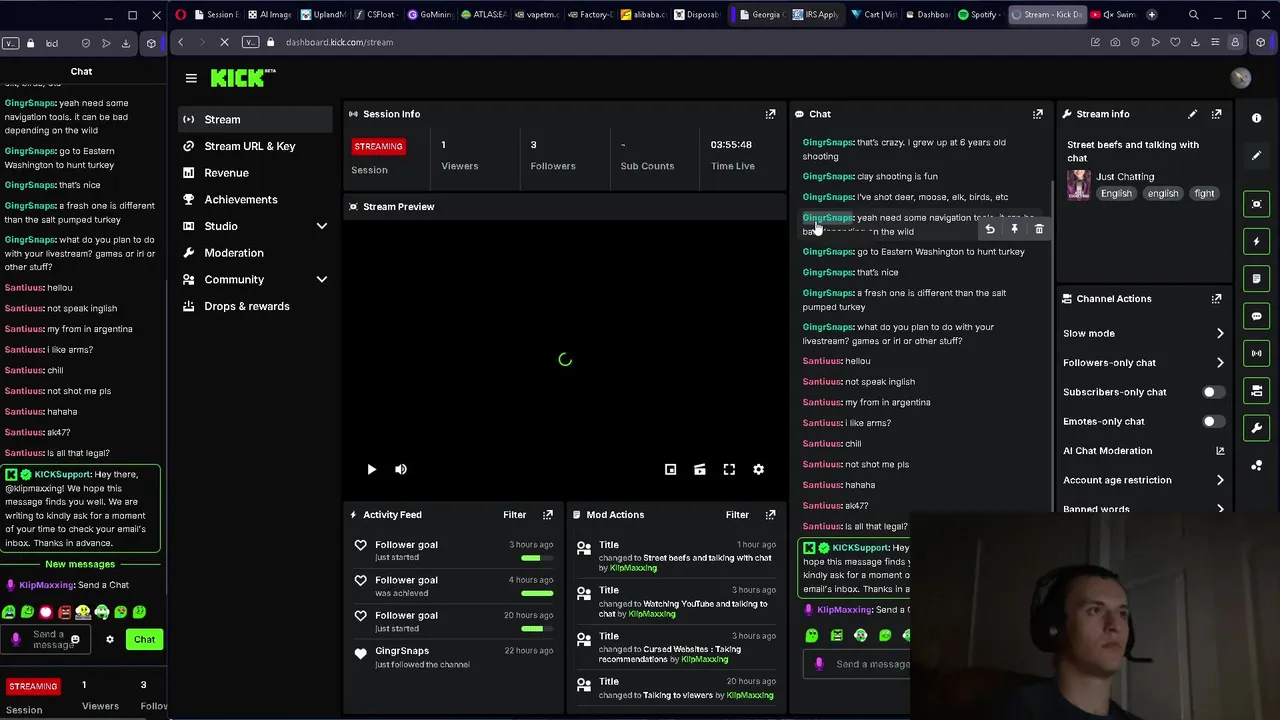Toggle the stream preview widget icon in sidebar
Image resolution: width=1280 pixels, height=720 pixels.
[1256, 204]
